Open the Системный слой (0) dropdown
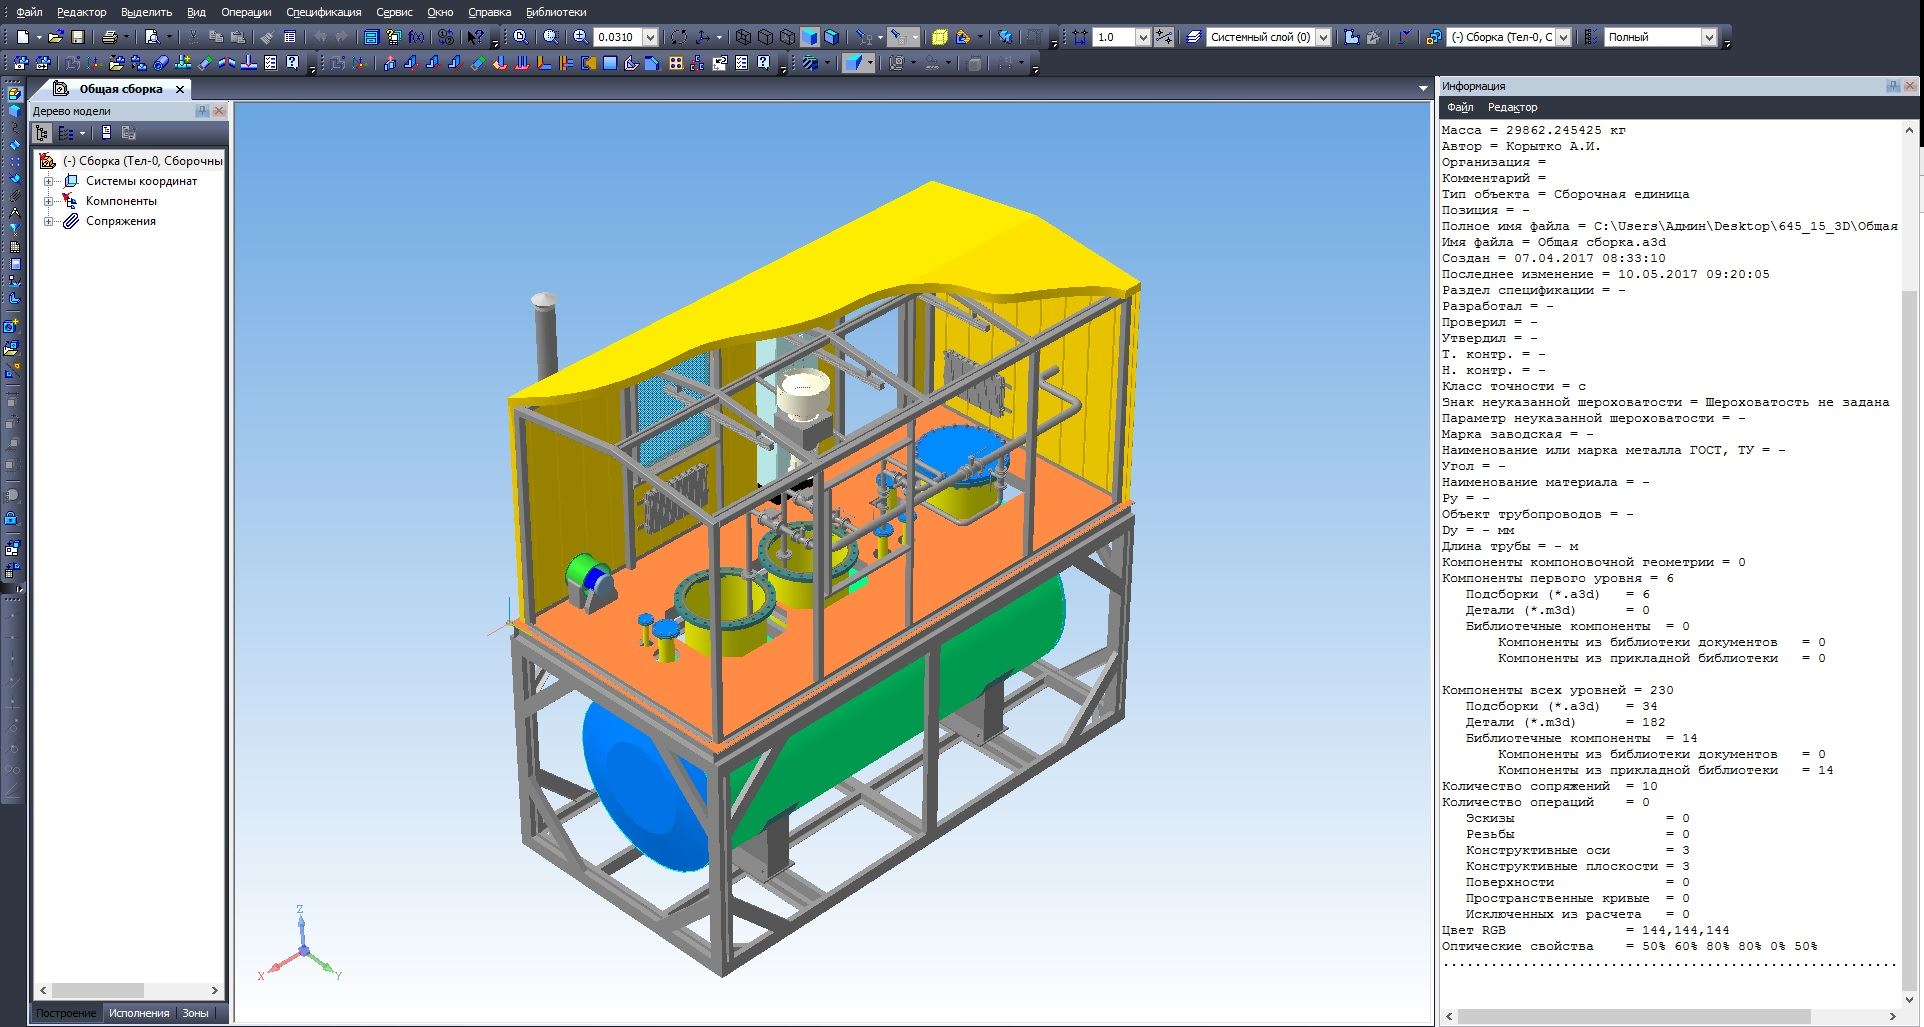Viewport: 1924px width, 1027px height. pyautogui.click(x=1323, y=37)
